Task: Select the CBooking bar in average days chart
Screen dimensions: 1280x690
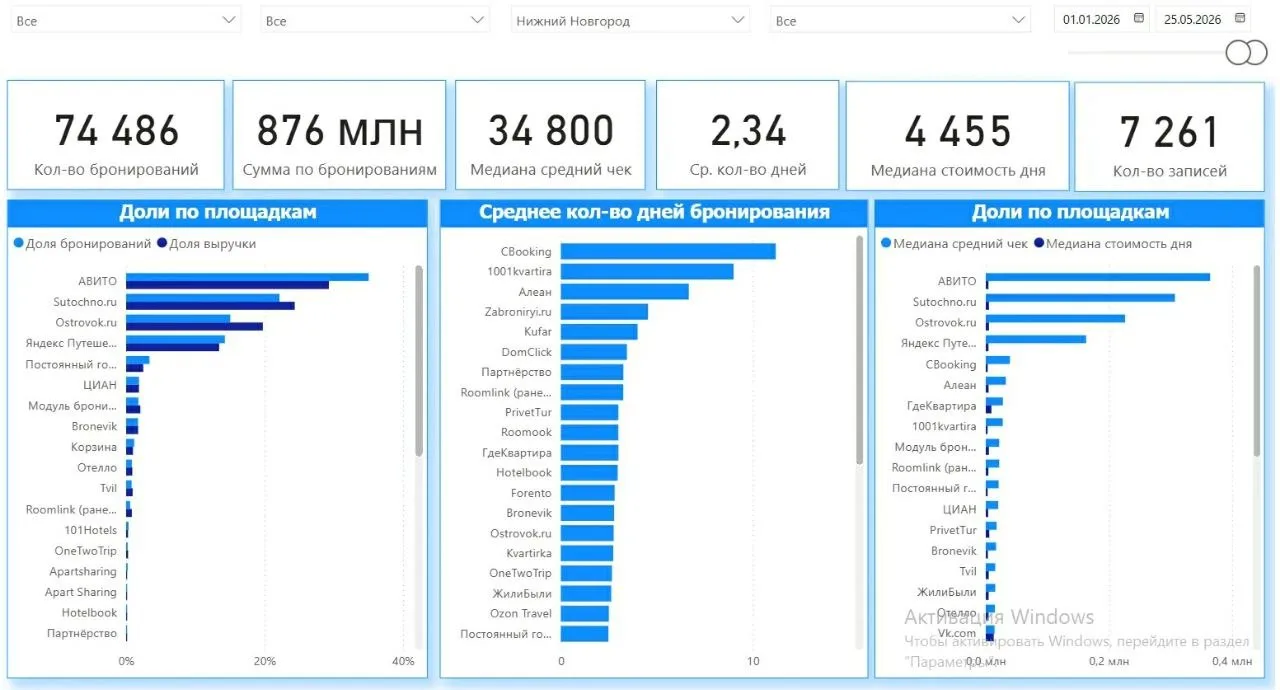Action: pos(668,252)
